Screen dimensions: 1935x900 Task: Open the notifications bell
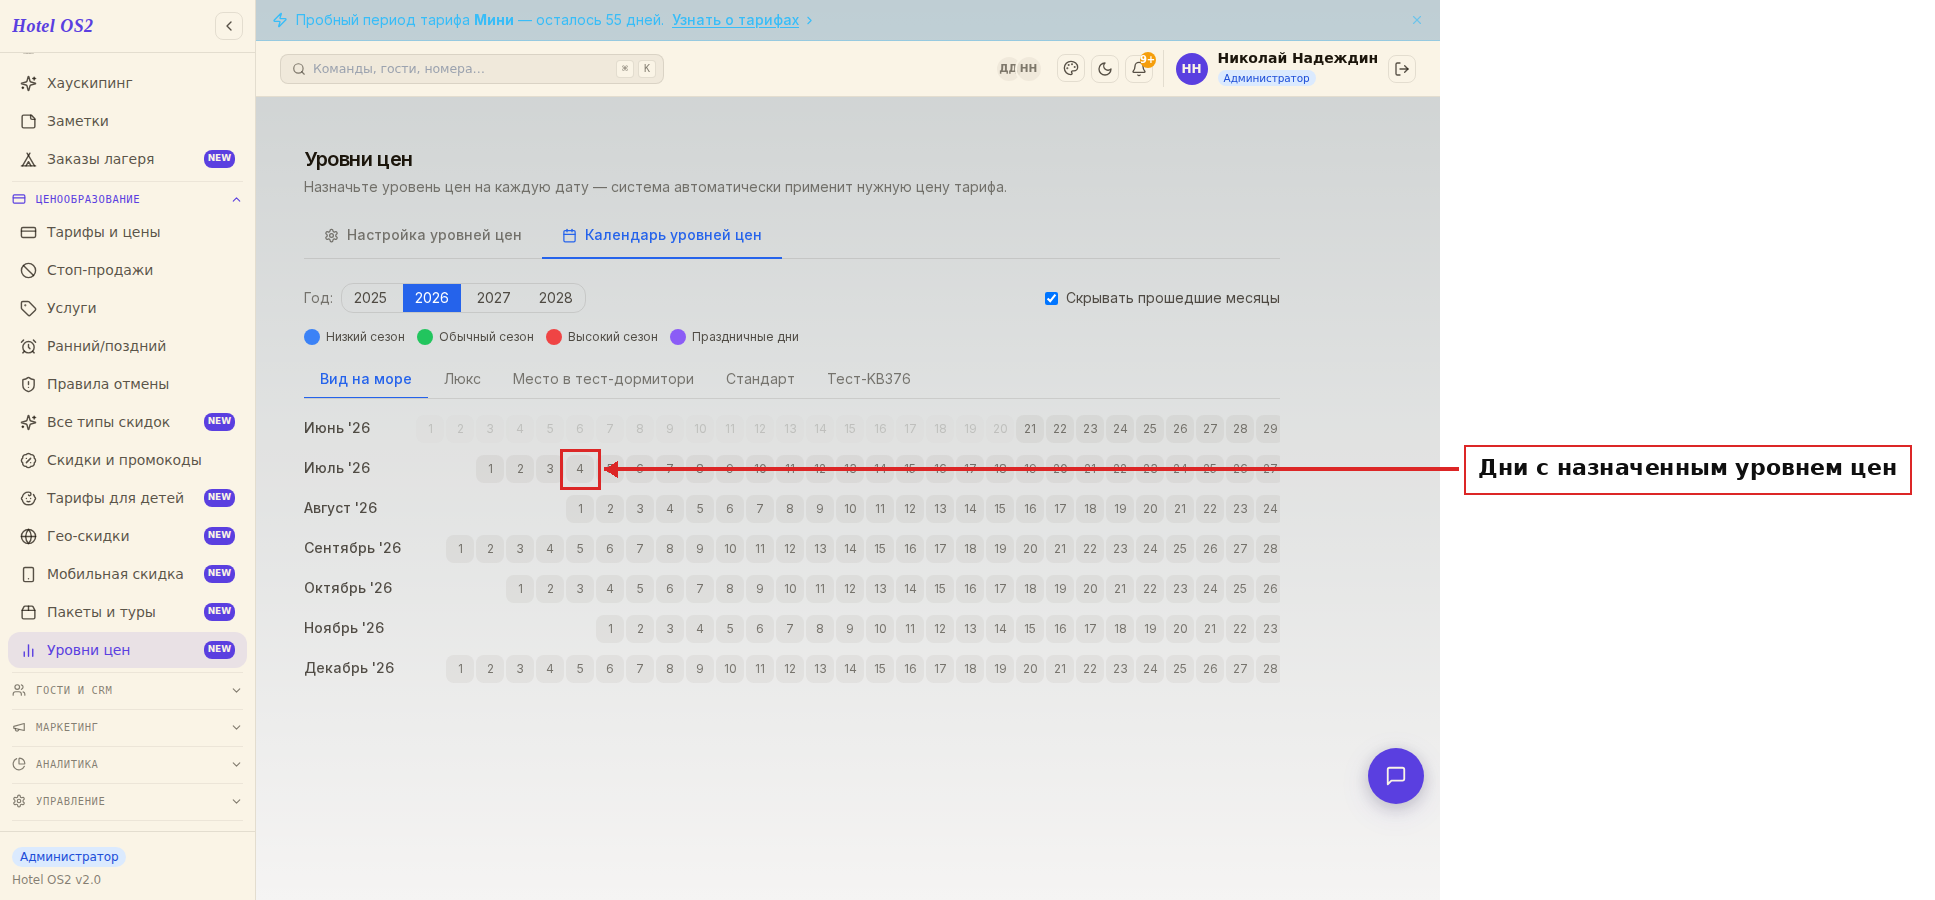[1139, 69]
